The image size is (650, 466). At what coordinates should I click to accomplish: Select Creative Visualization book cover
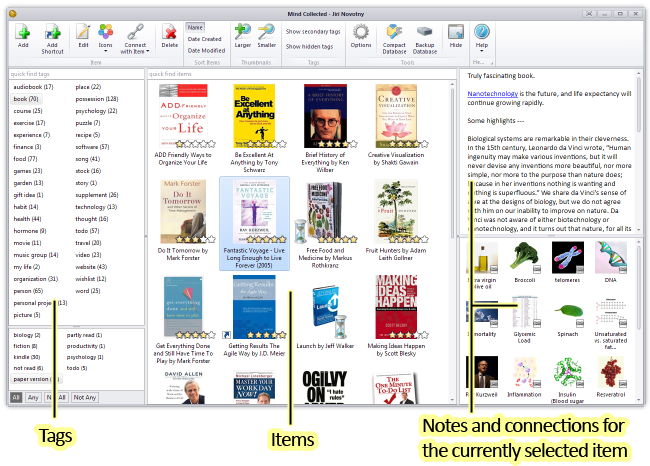(x=396, y=116)
